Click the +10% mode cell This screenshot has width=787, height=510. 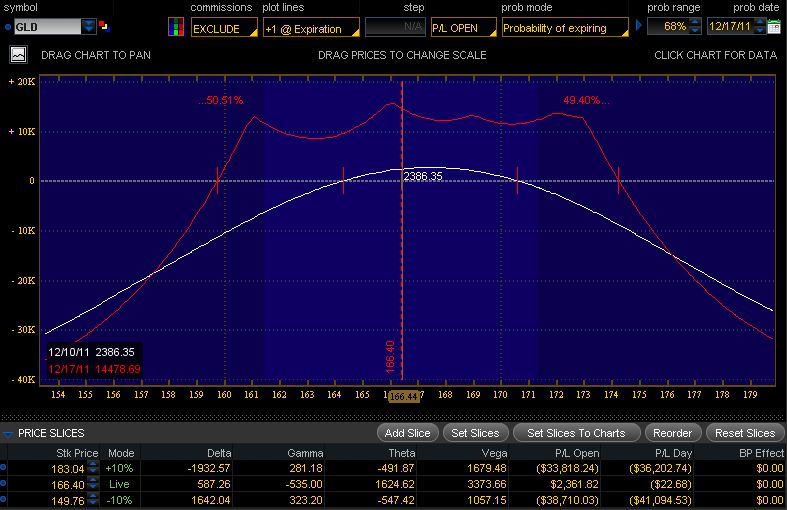point(119,468)
